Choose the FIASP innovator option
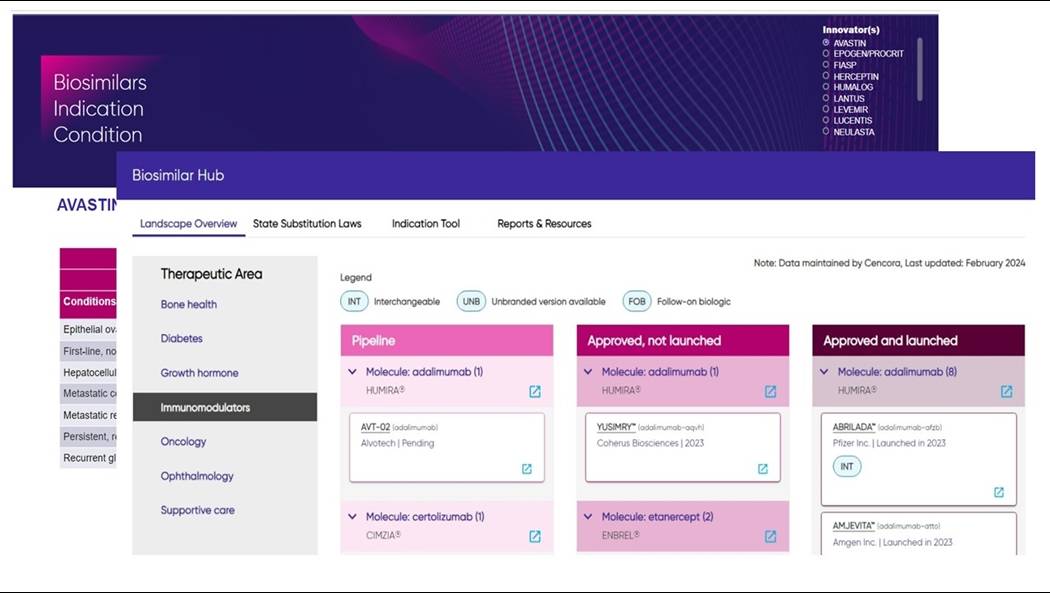The height and width of the screenshot is (593, 1050). click(x=826, y=65)
